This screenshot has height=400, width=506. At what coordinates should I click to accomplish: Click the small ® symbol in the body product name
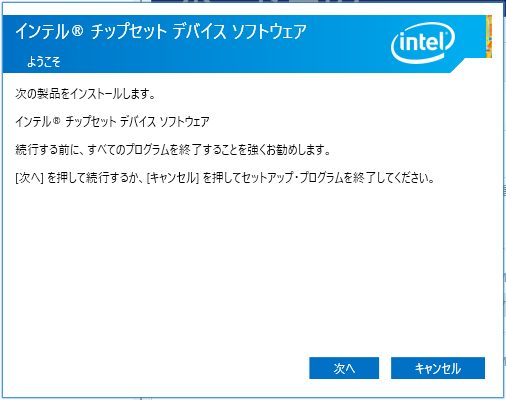tap(56, 120)
